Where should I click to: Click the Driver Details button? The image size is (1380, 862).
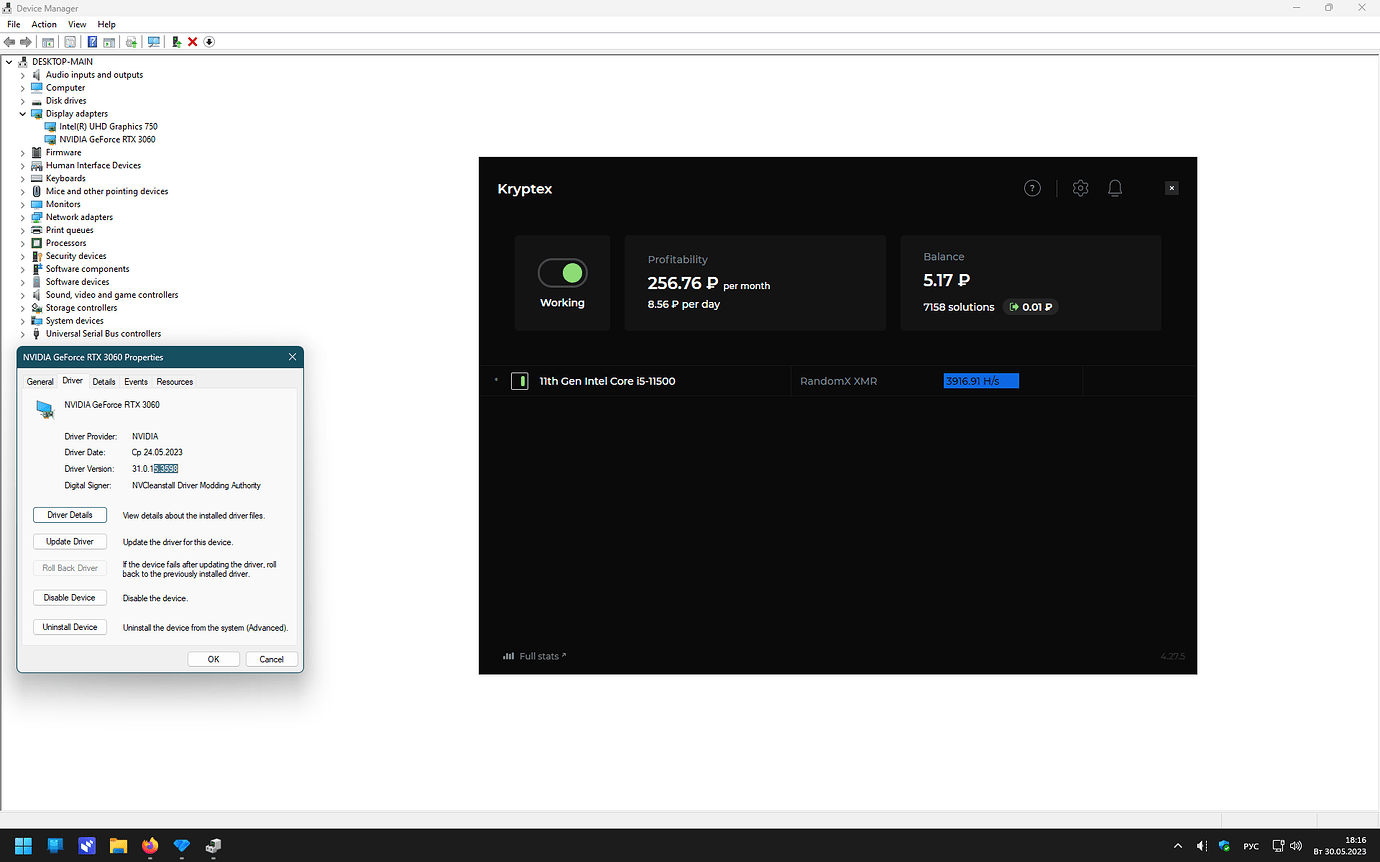(70, 515)
